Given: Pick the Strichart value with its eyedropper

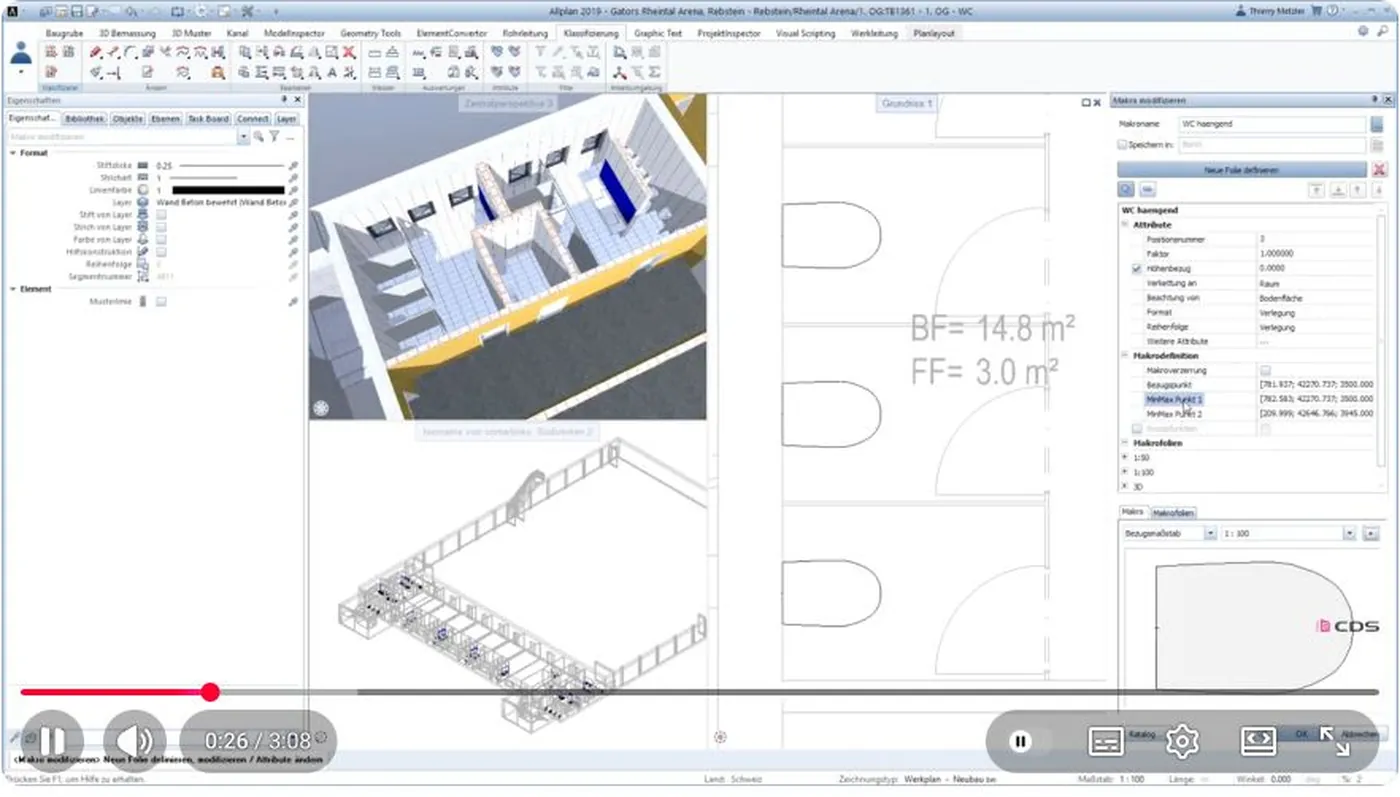Looking at the screenshot, I should click(293, 177).
